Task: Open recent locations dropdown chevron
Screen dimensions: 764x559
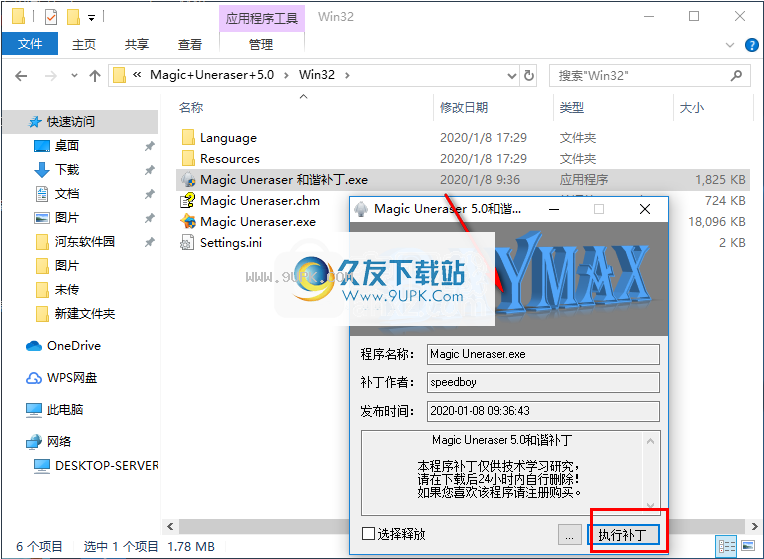Action: [x=74, y=76]
